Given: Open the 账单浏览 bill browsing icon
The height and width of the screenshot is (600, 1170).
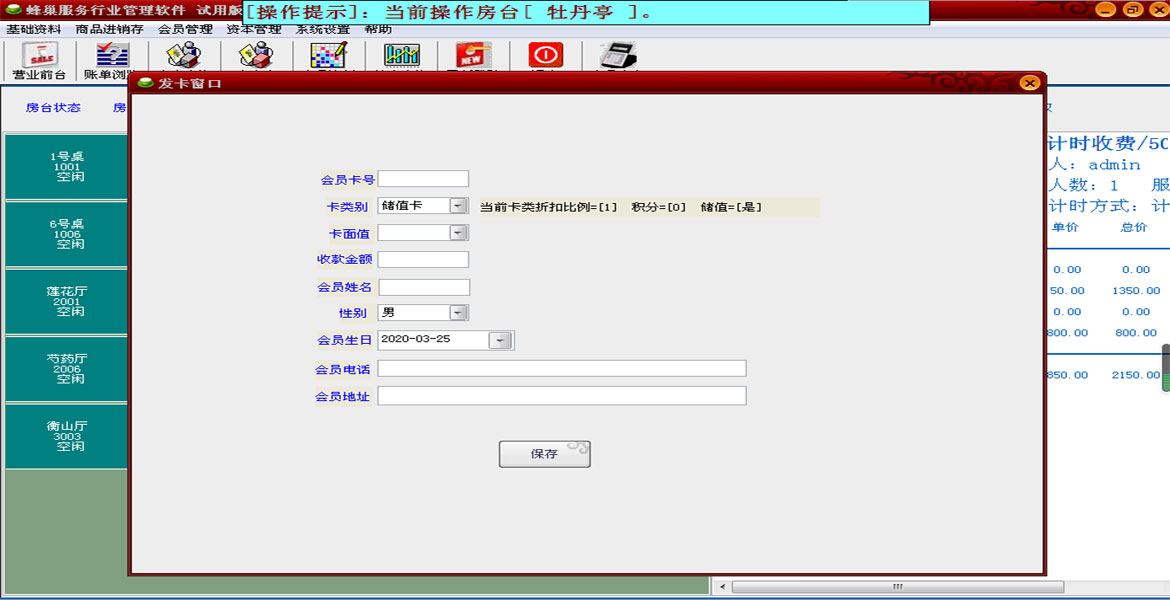Looking at the screenshot, I should [x=112, y=60].
